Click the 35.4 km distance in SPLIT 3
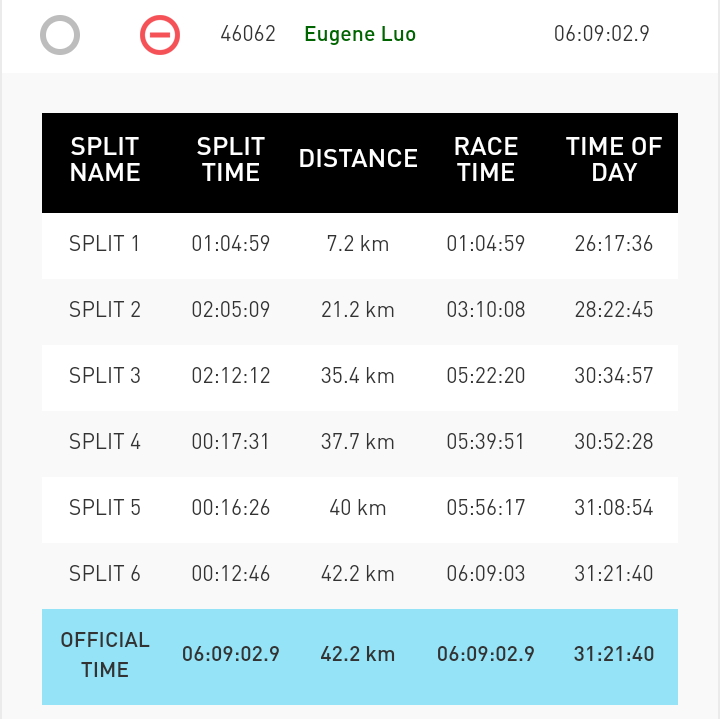 tap(358, 376)
